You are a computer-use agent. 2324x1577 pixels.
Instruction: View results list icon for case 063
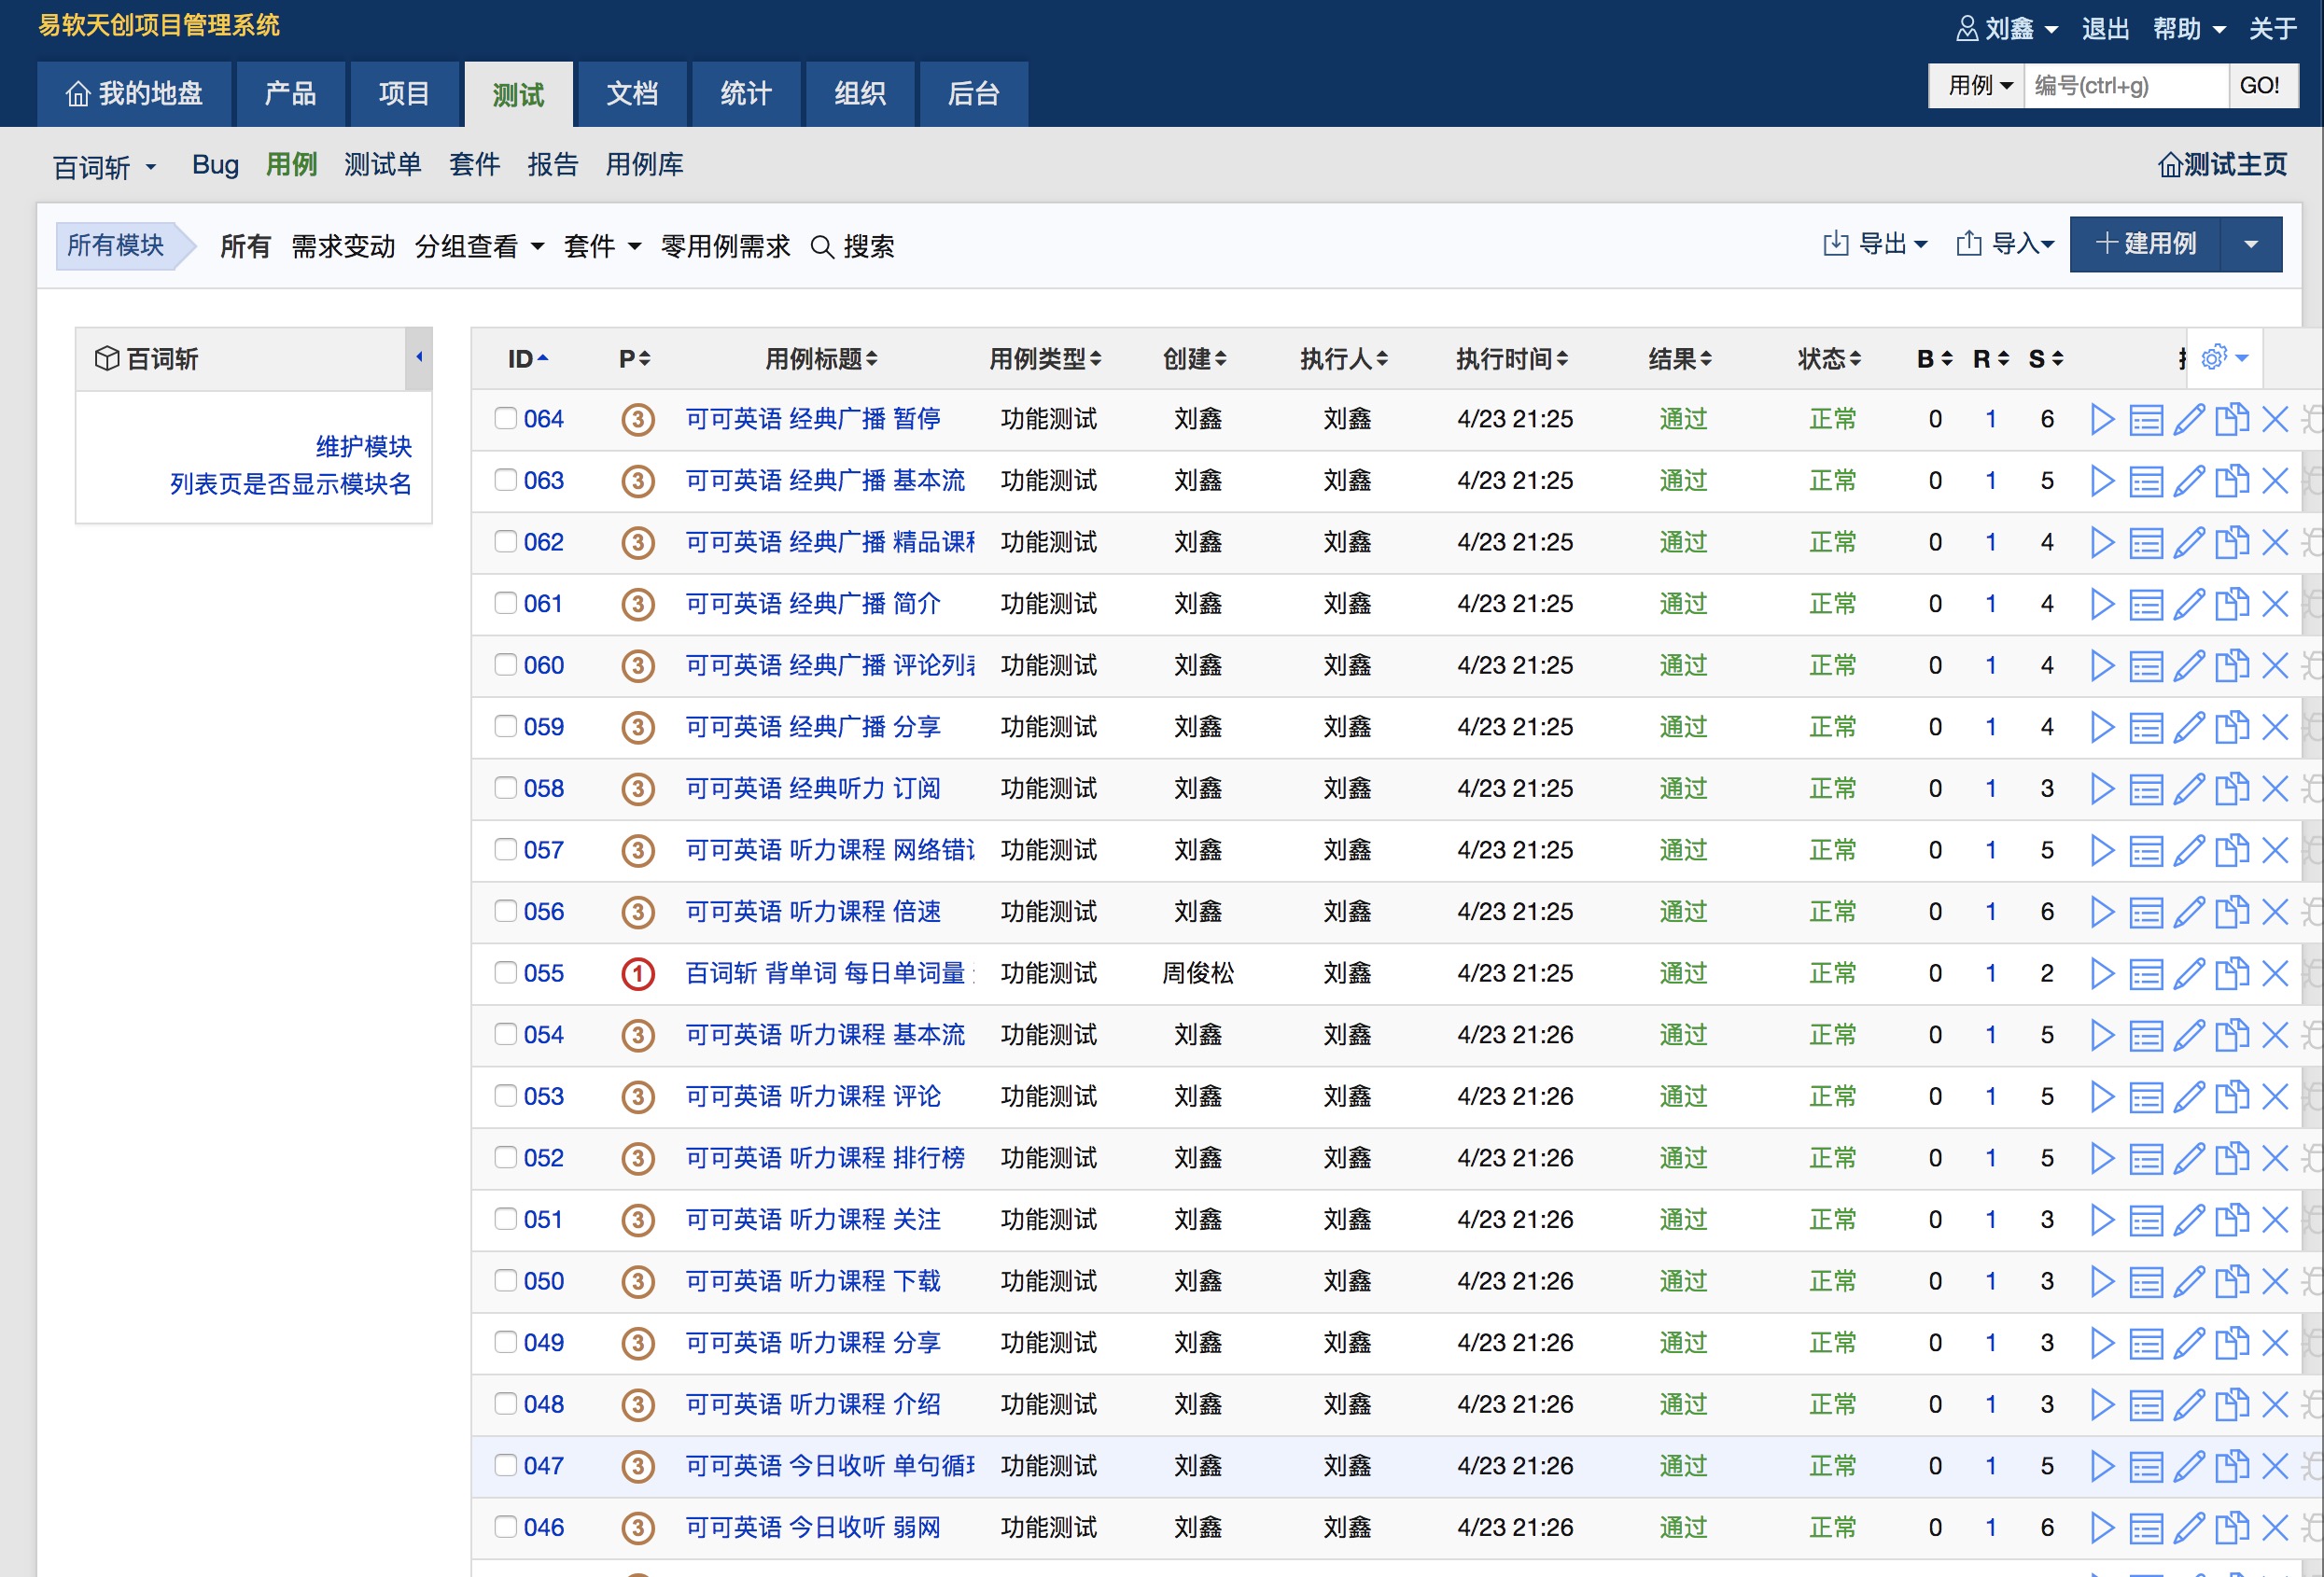pyautogui.click(x=2146, y=481)
